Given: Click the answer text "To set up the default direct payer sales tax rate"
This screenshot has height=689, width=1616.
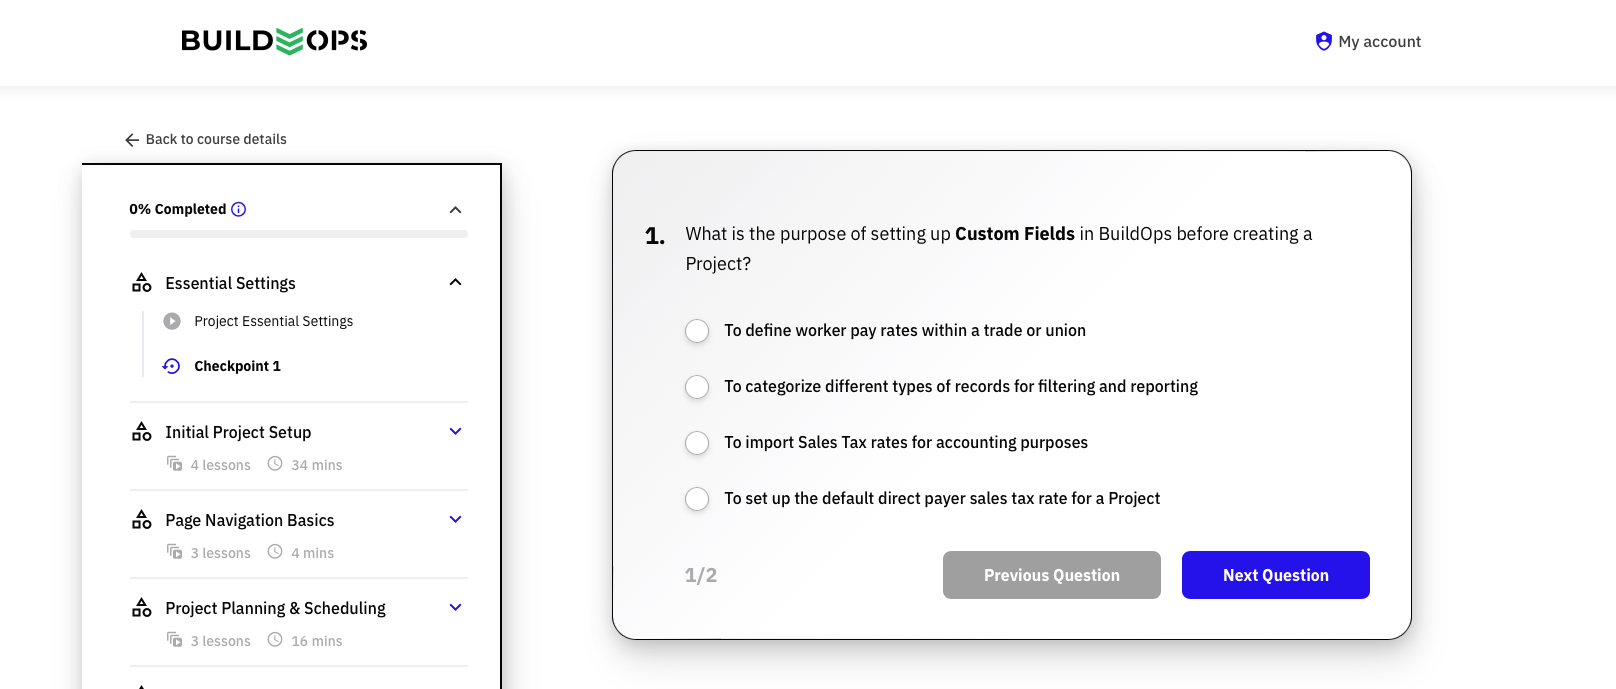Looking at the screenshot, I should click(942, 498).
